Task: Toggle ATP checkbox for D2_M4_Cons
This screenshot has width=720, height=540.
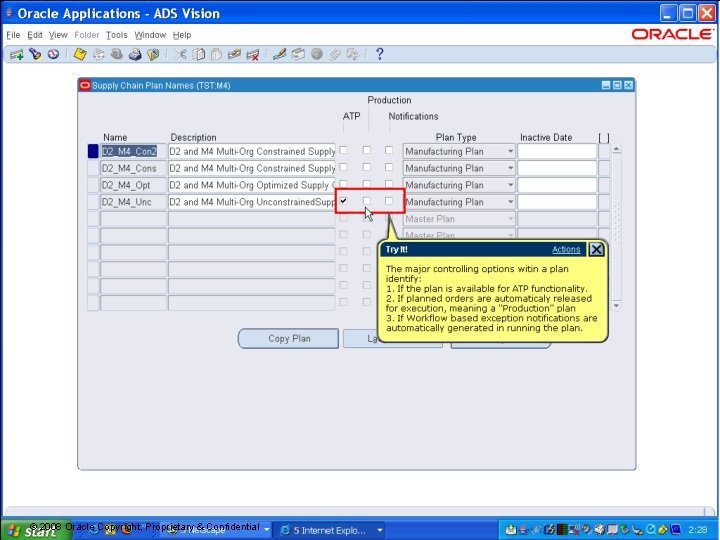Action: point(343,167)
